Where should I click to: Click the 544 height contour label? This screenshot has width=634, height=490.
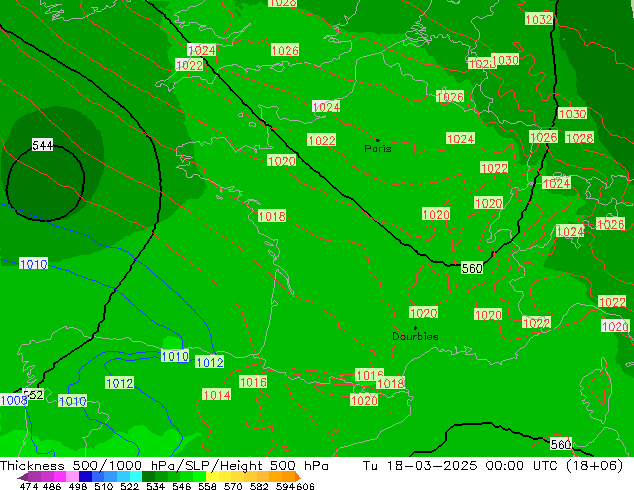pos(42,145)
